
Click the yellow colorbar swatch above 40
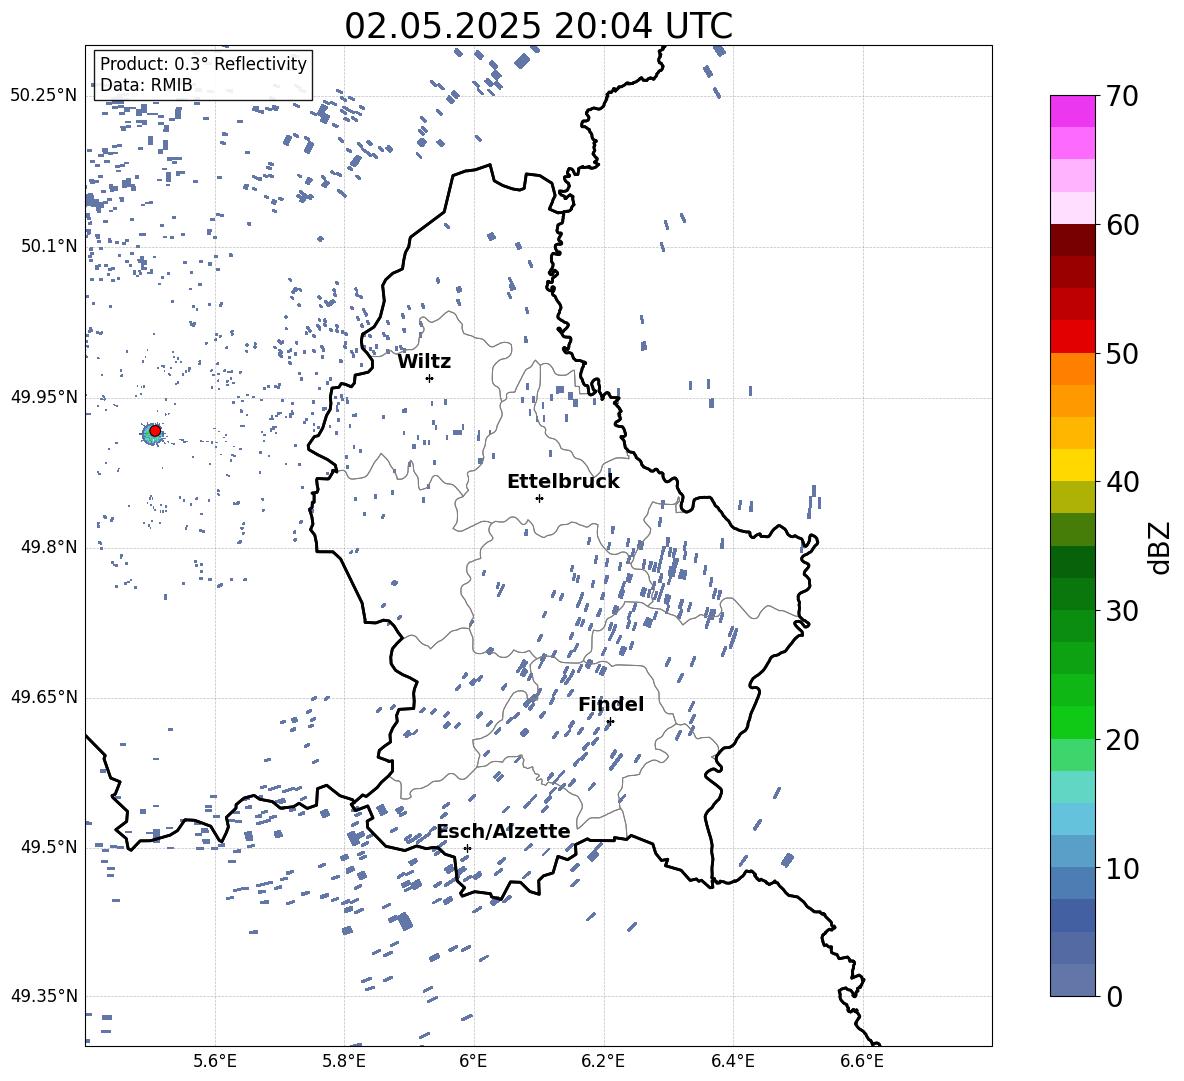1072,465
